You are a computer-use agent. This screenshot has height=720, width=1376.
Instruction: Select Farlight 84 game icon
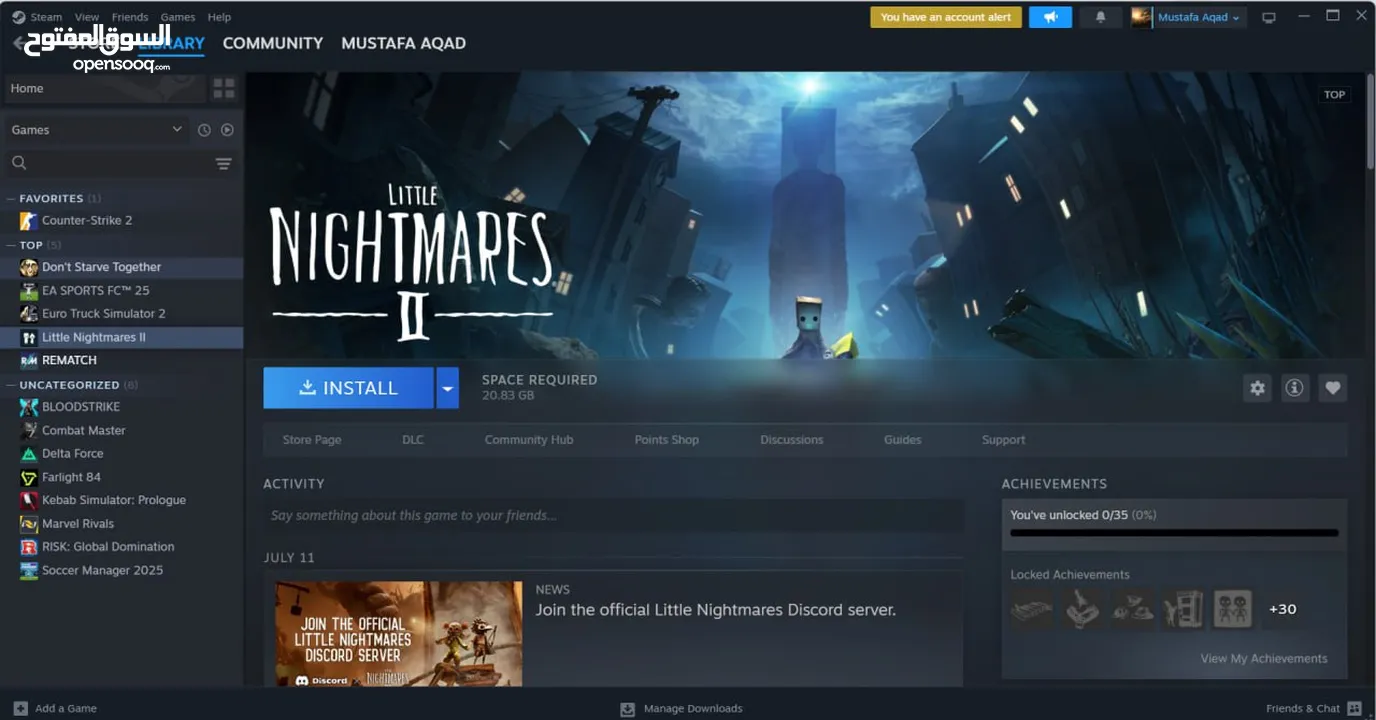tap(29, 477)
